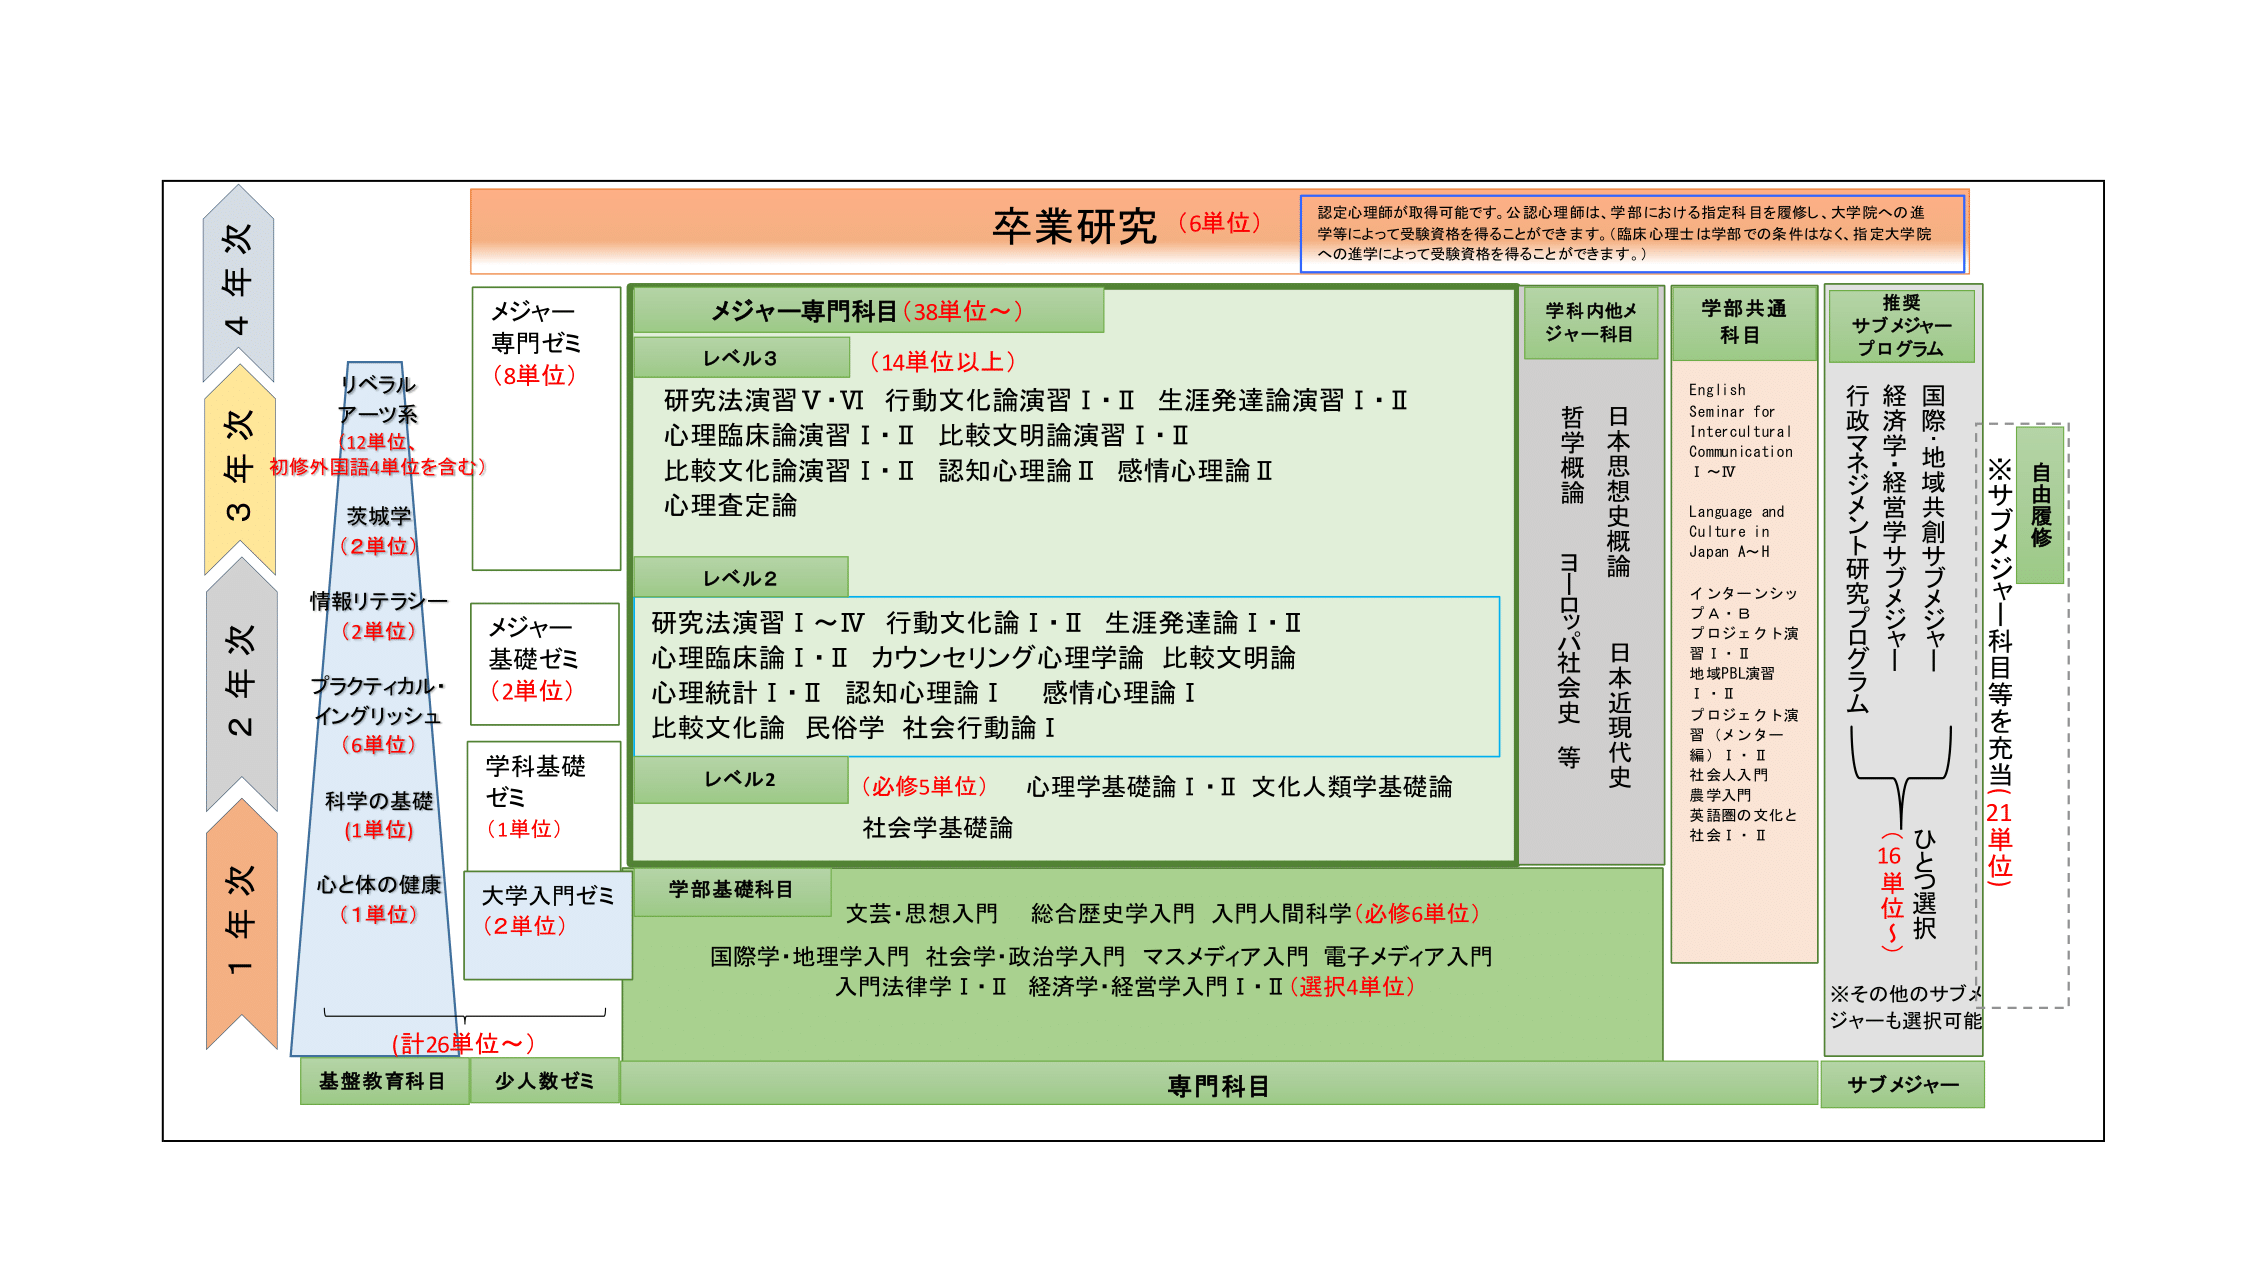Click 社会学基礎論 text
Image resolution: width=2258 pixels, height=1261 pixels.
tap(938, 828)
